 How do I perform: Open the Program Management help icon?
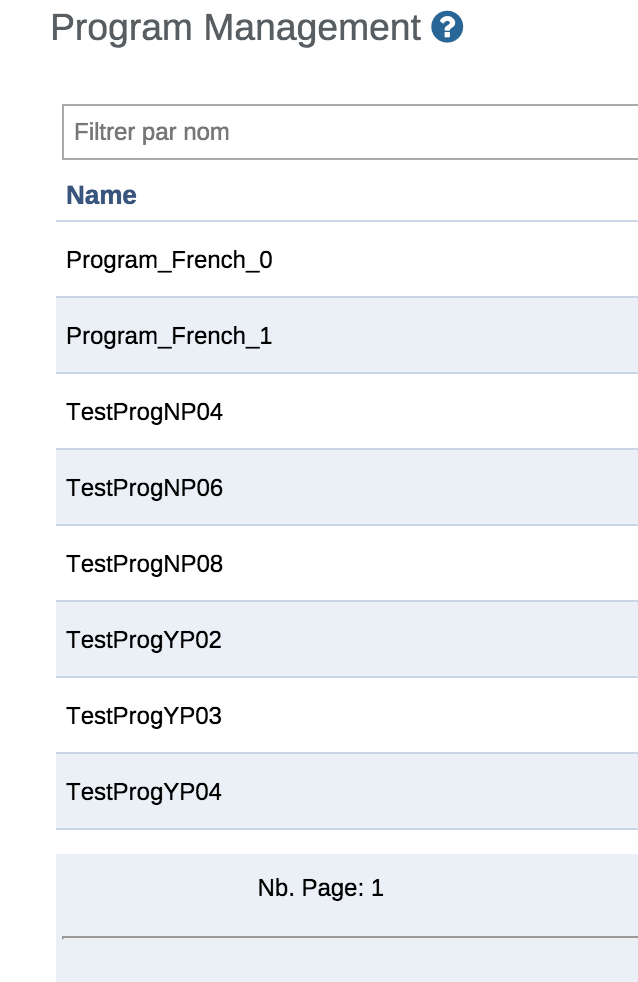[447, 28]
